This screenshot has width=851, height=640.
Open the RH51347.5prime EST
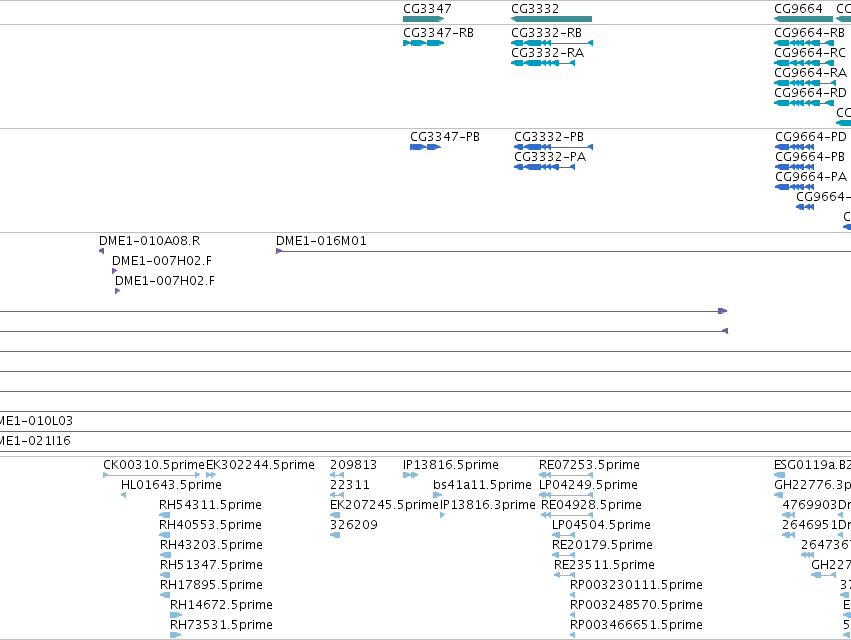(x=166, y=575)
